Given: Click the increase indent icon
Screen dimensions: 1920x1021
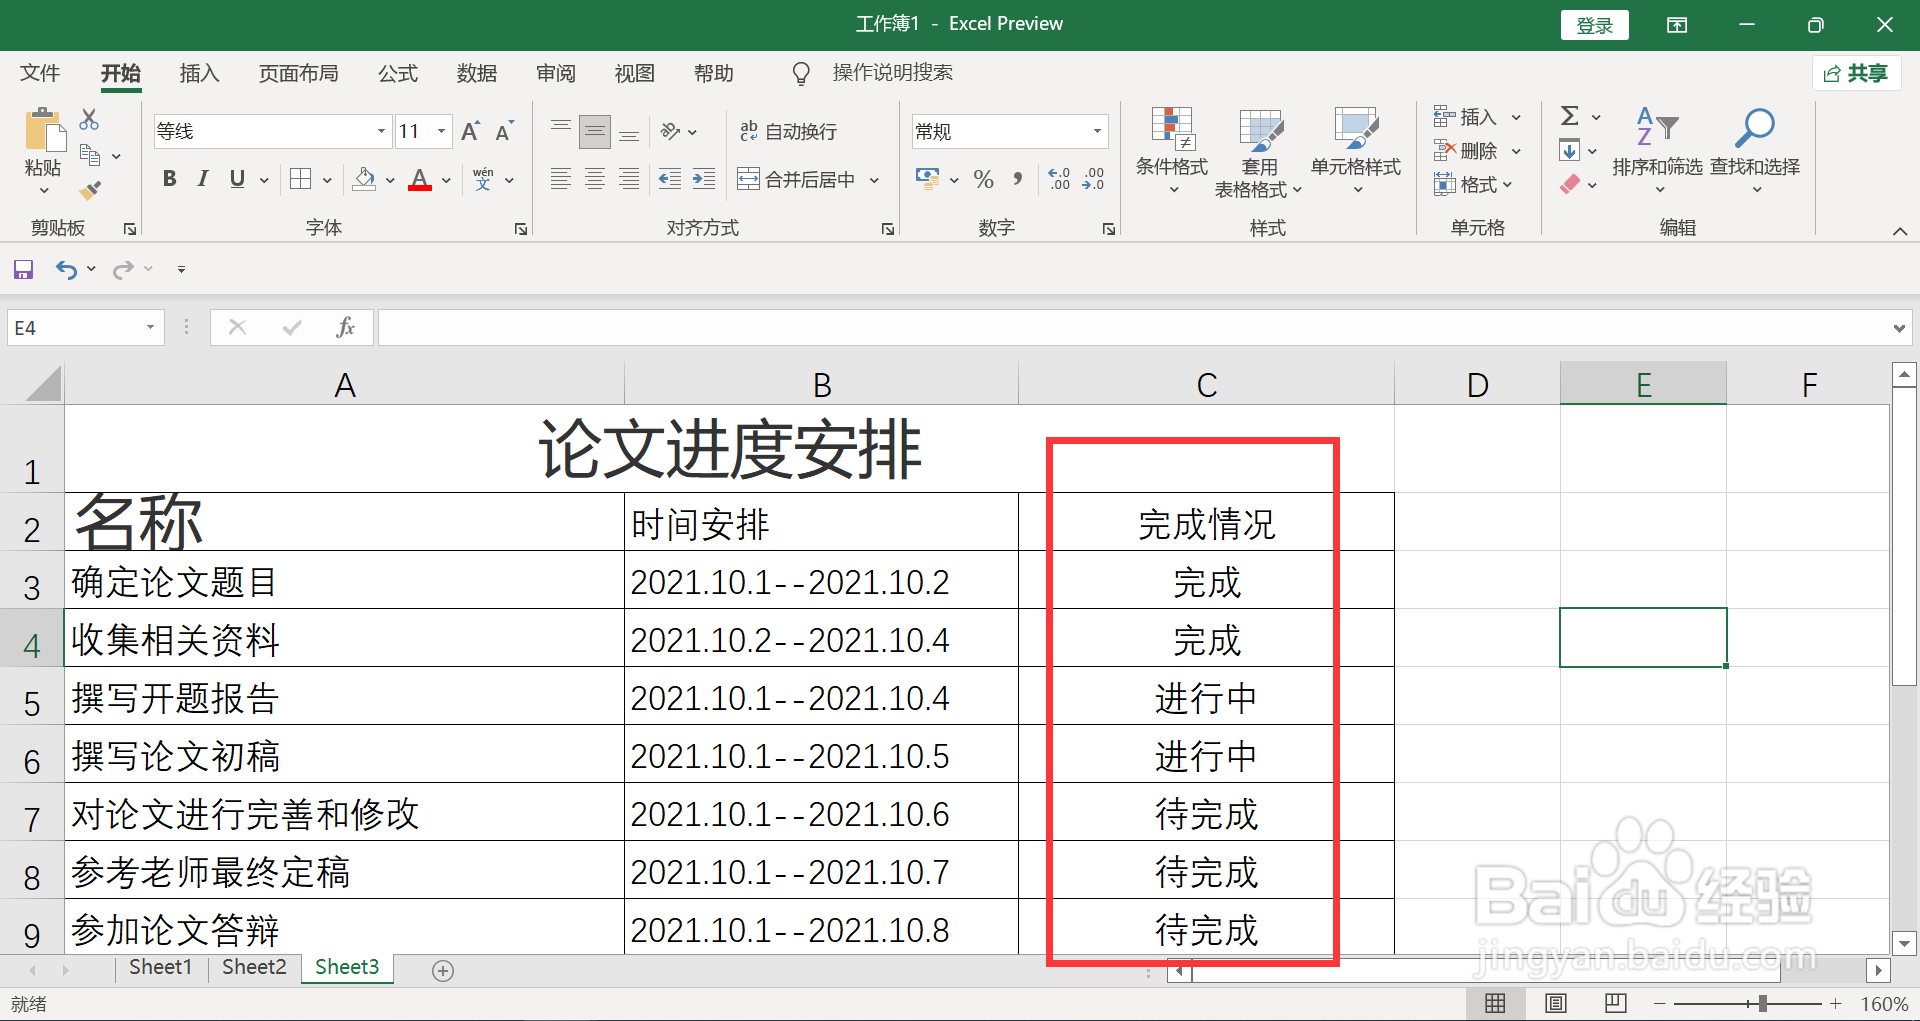Looking at the screenshot, I should click(704, 179).
